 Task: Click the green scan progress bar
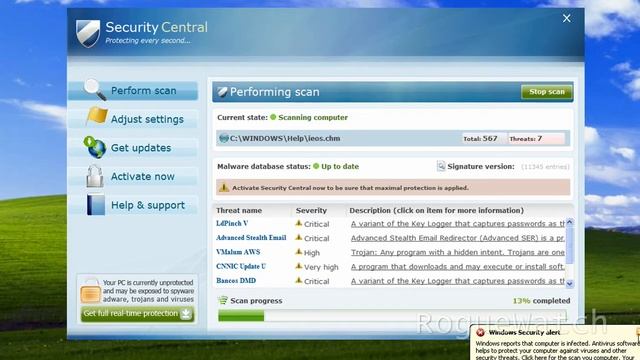pyautogui.click(x=392, y=316)
